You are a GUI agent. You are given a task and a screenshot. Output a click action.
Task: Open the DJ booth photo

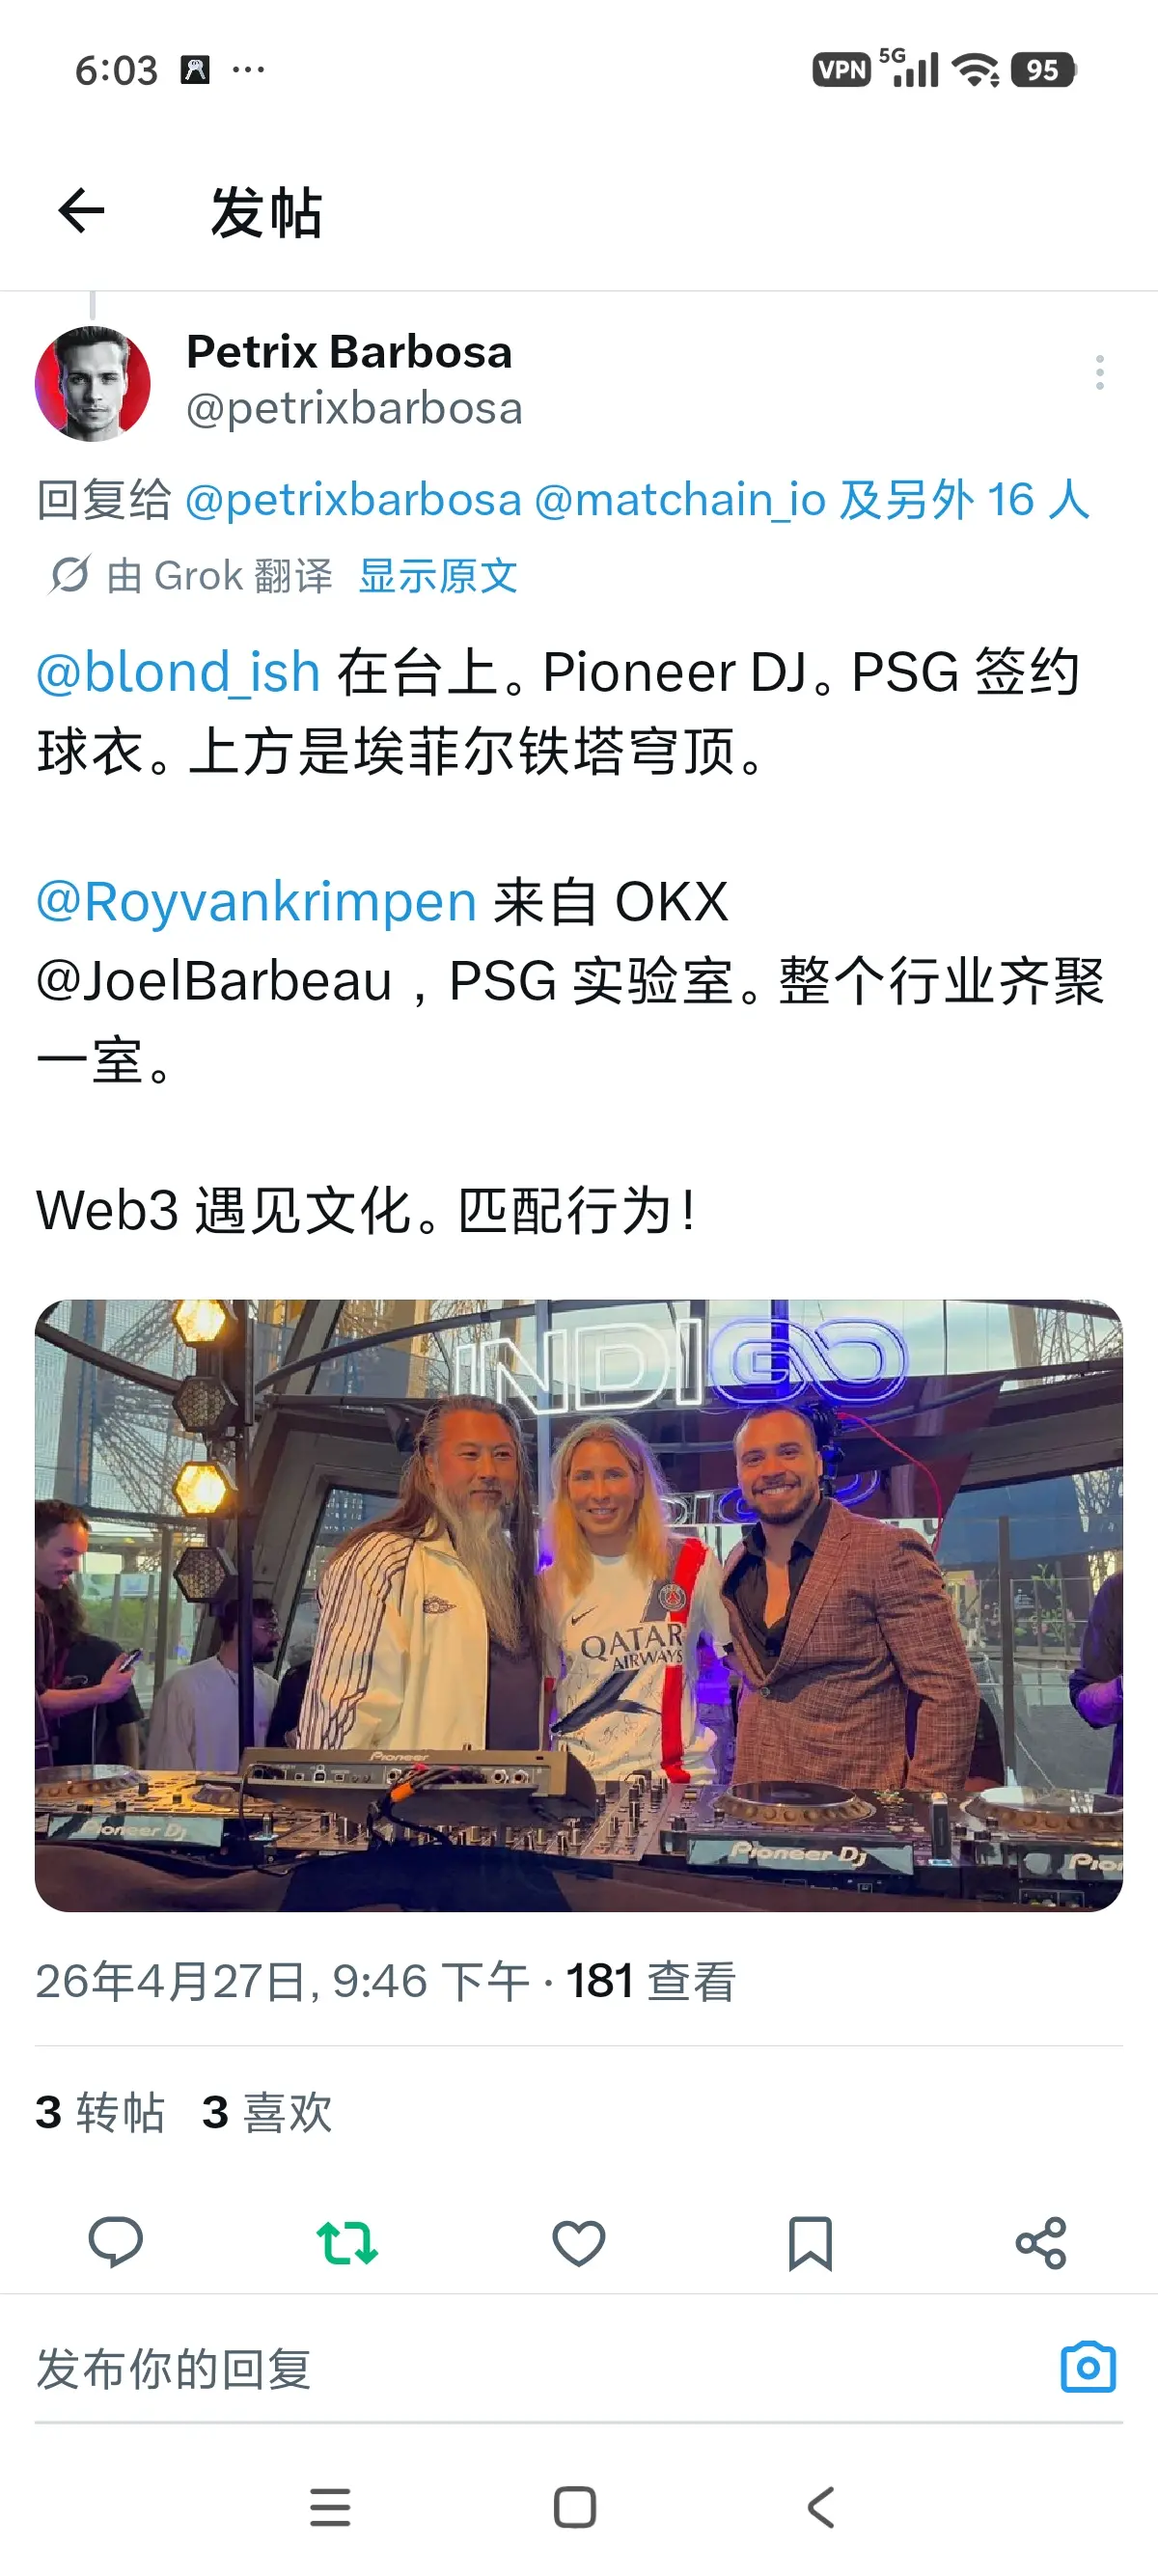point(579,1605)
